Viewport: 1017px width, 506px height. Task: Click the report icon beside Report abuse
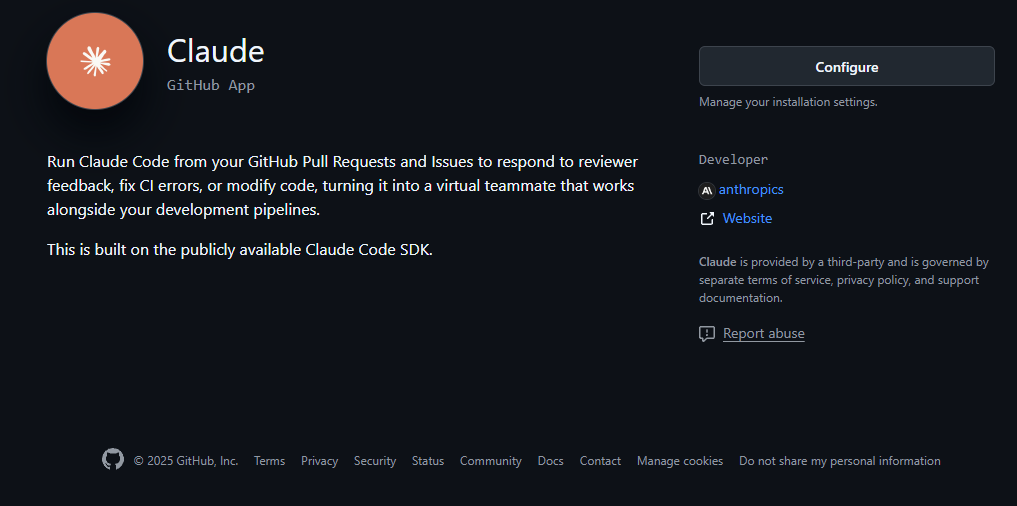click(707, 334)
